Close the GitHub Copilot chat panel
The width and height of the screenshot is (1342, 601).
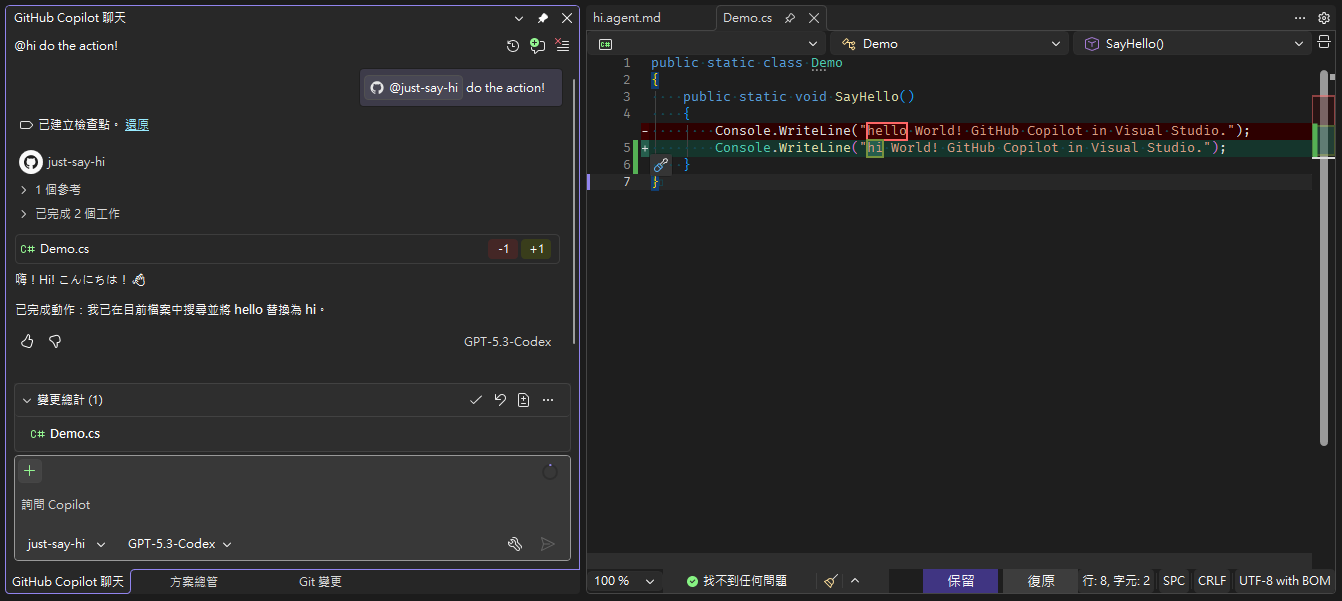[567, 18]
